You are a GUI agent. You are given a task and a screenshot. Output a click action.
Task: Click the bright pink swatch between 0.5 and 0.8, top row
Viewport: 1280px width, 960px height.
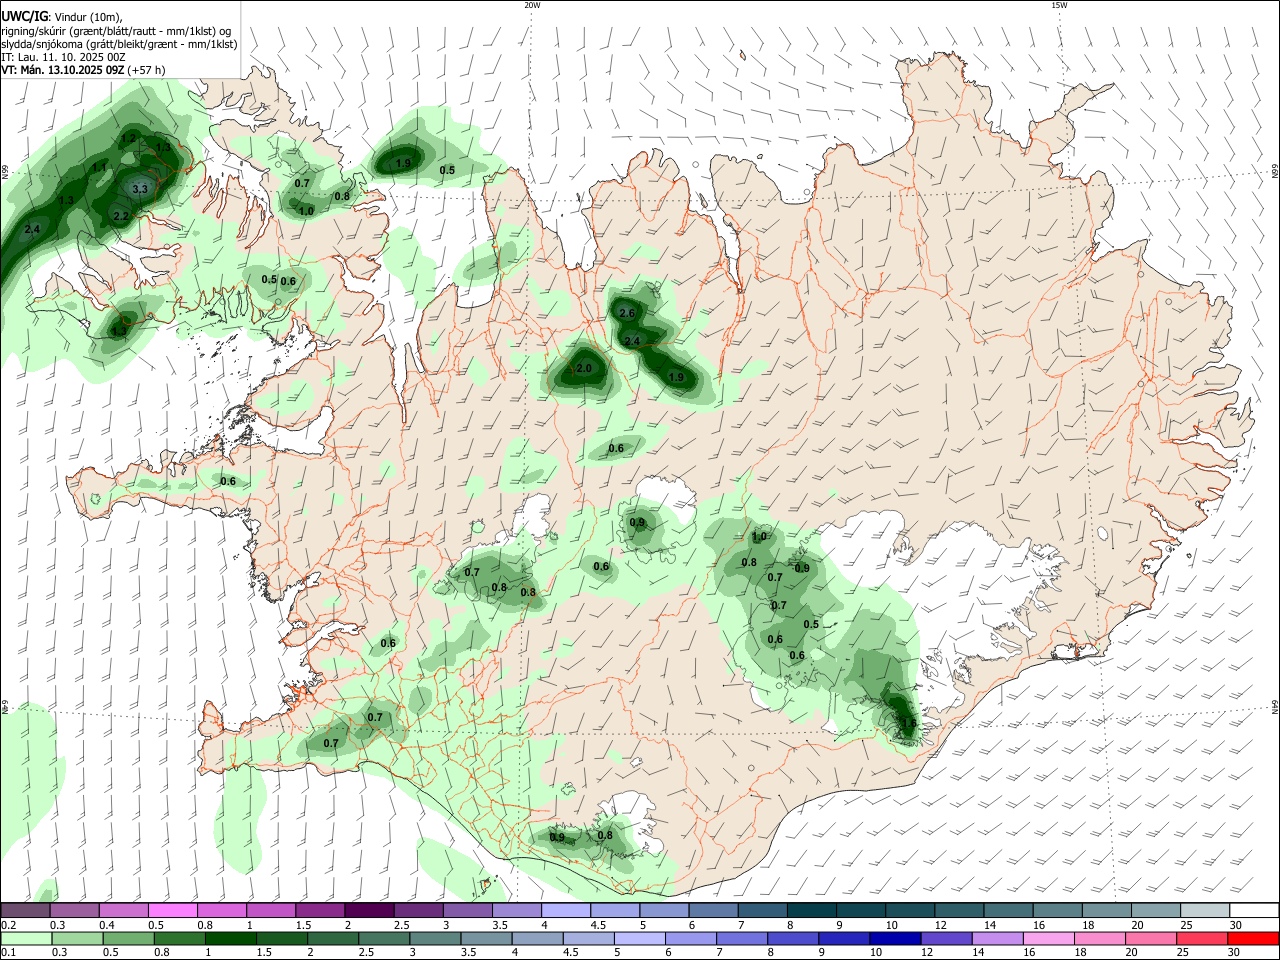172,910
